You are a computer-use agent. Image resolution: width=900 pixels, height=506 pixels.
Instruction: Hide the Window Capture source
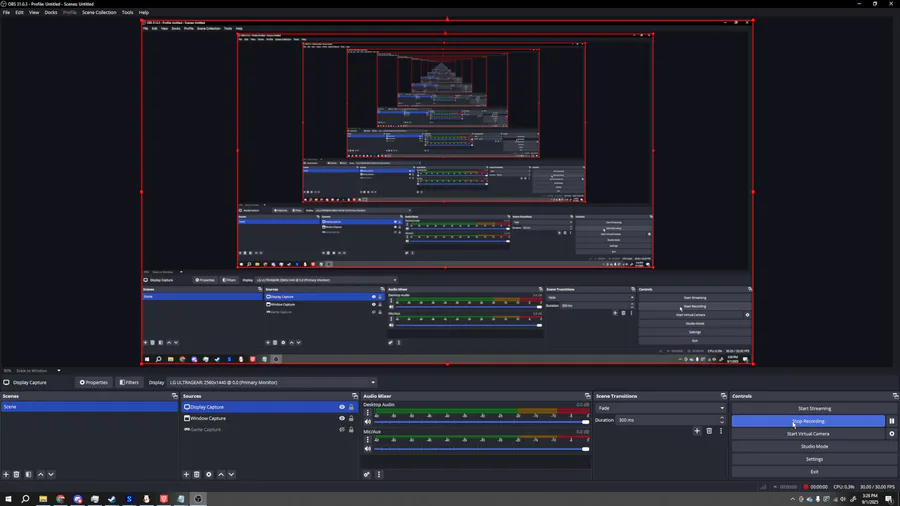click(342, 418)
